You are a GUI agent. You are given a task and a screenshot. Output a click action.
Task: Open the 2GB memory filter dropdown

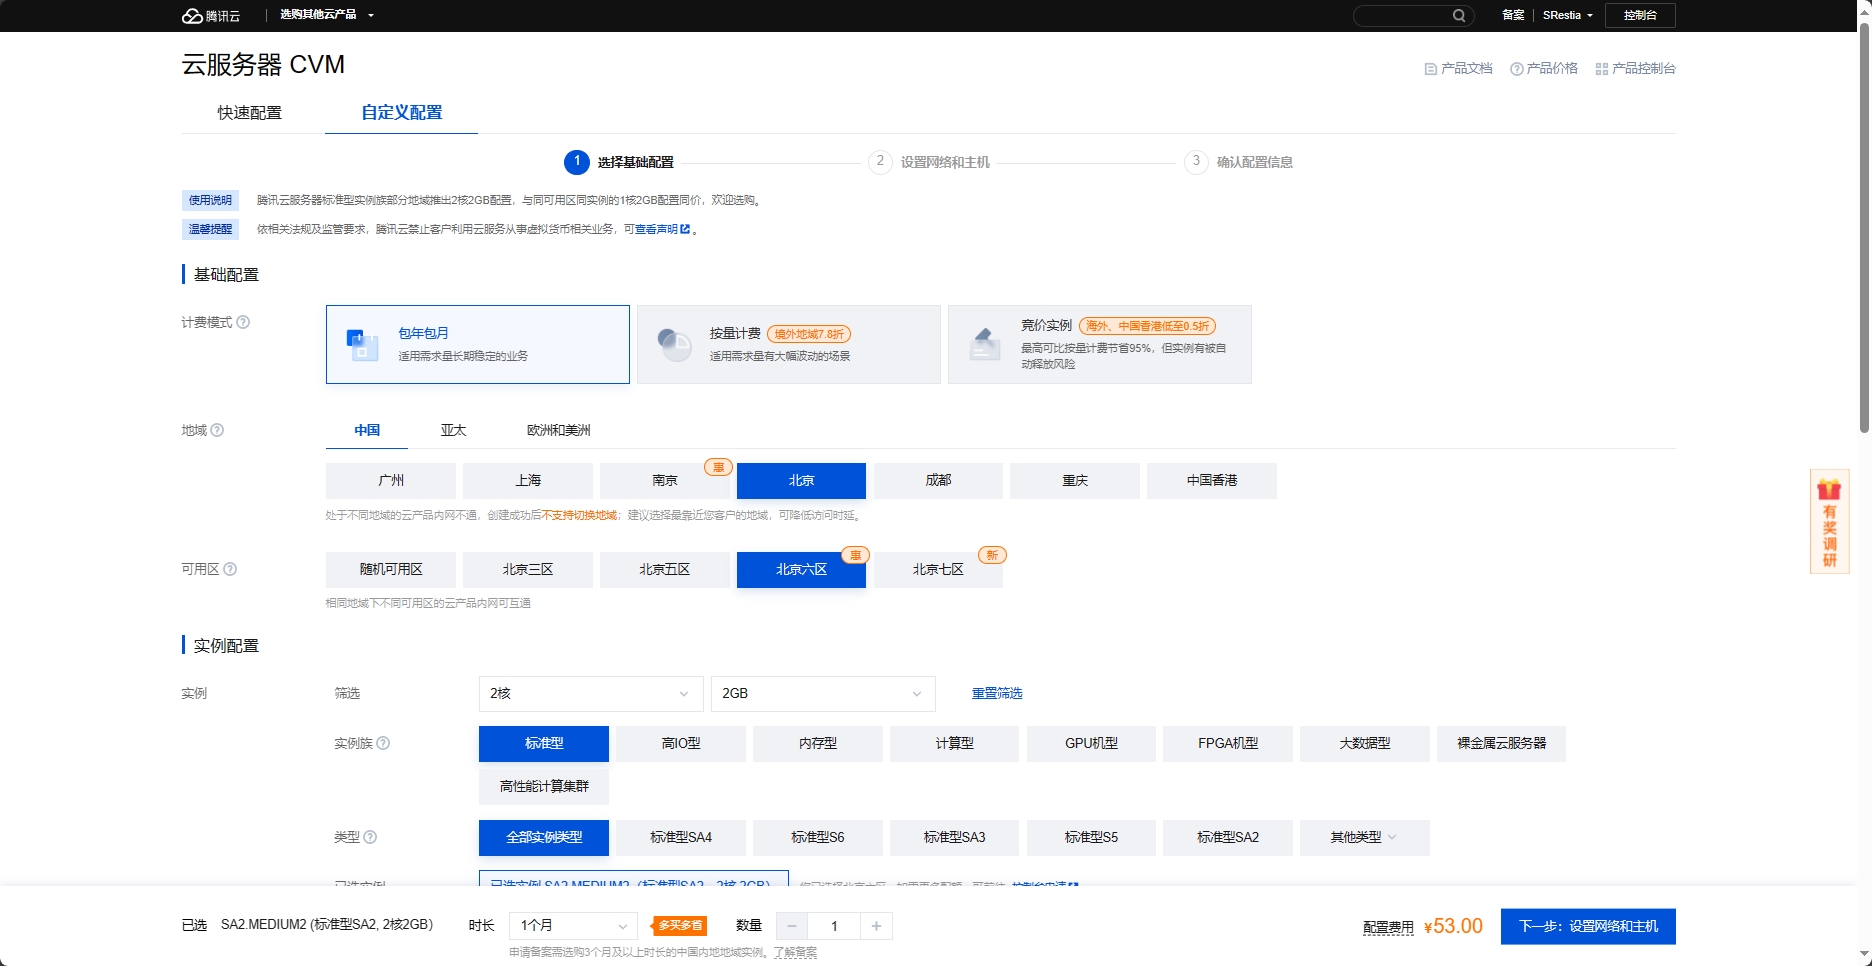point(823,694)
